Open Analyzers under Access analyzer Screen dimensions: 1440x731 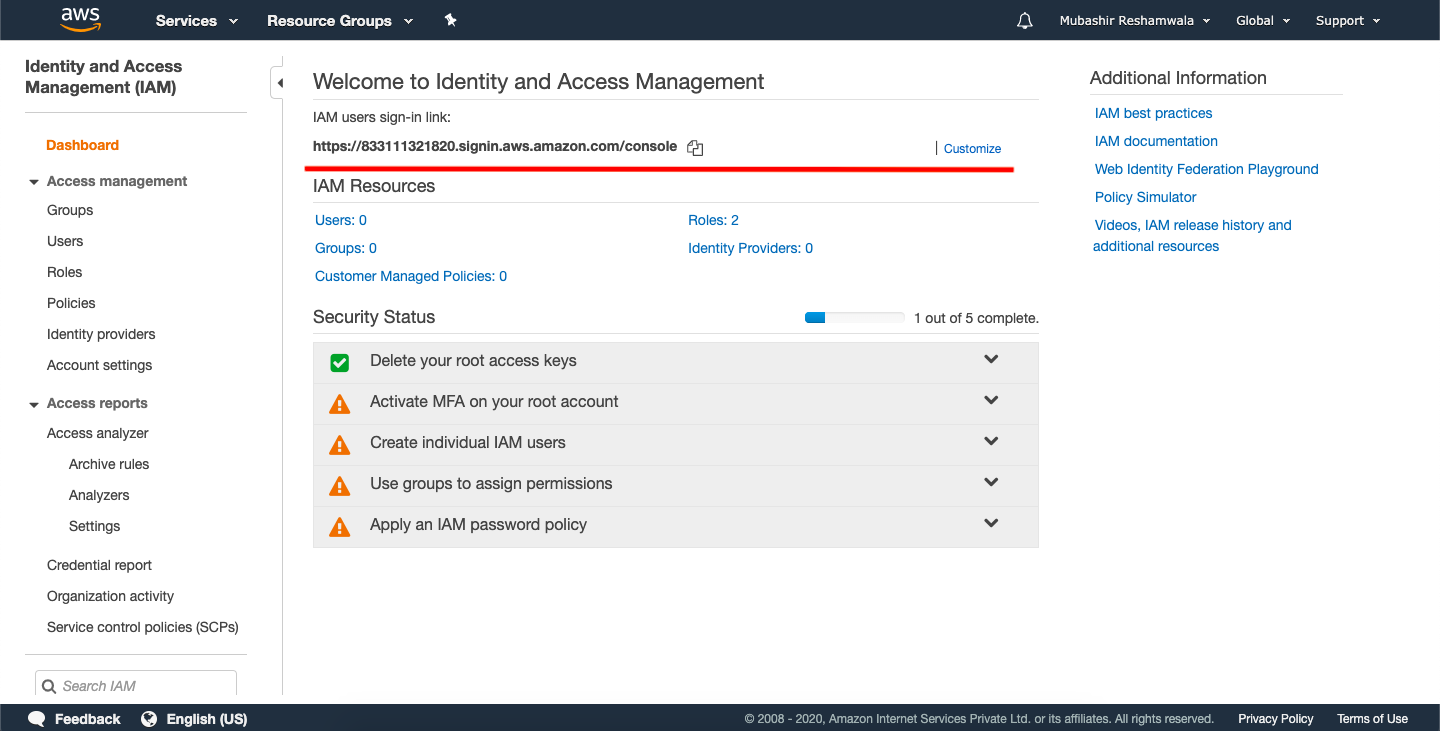coord(99,495)
